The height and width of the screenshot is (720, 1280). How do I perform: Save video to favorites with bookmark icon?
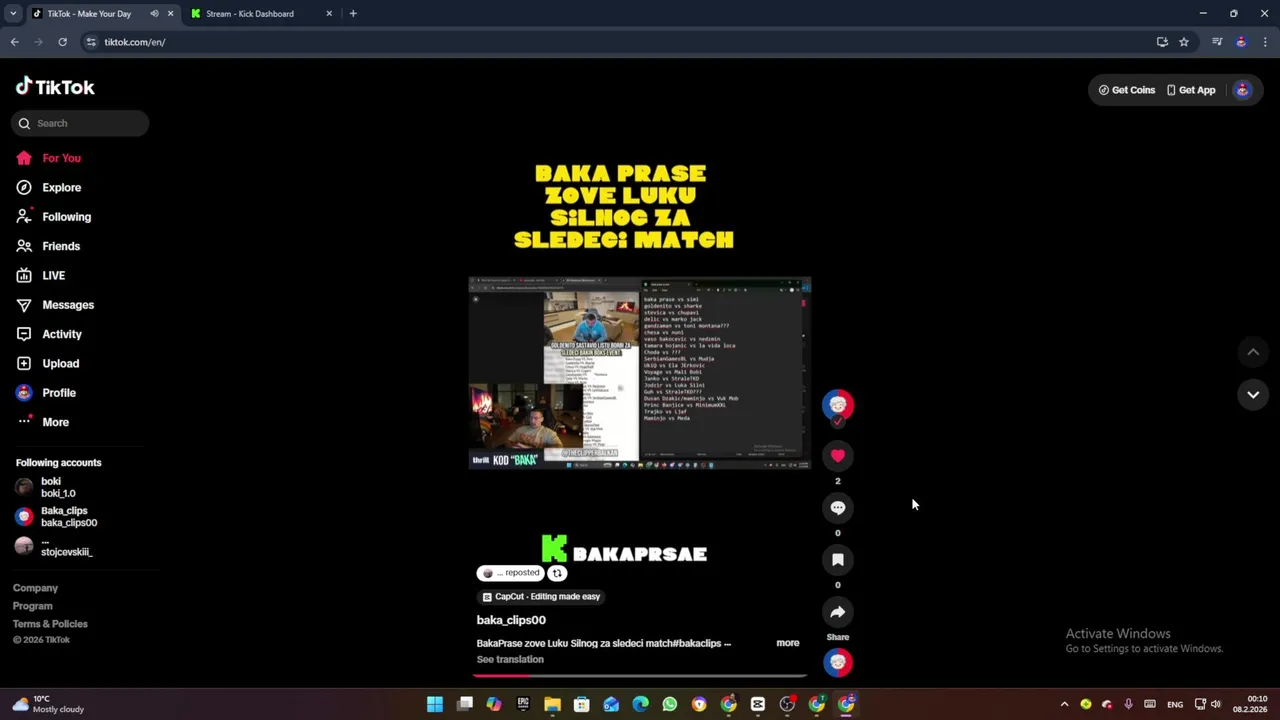(x=838, y=560)
